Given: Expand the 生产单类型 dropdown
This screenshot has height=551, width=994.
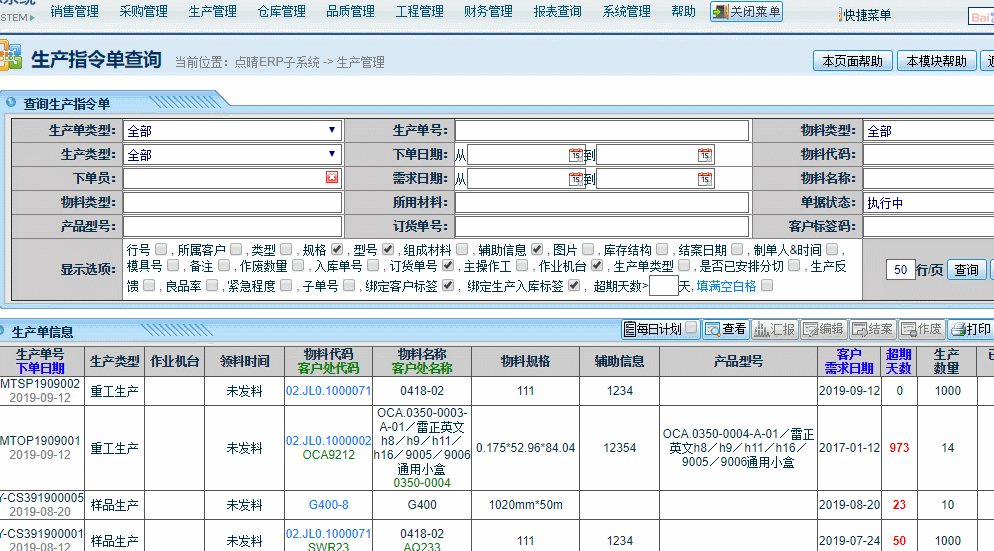Looking at the screenshot, I should click(x=232, y=131).
